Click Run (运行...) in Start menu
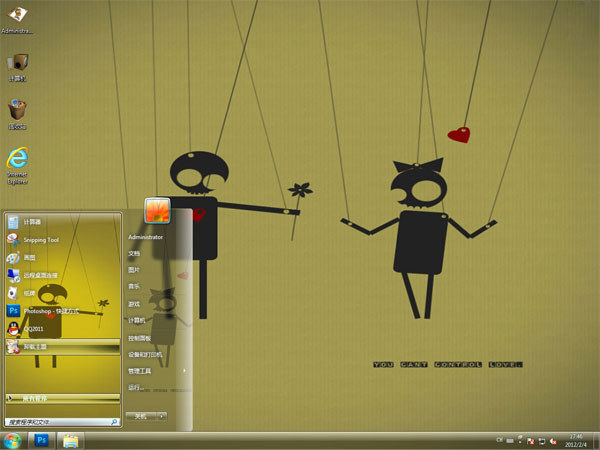The height and width of the screenshot is (450, 600). tap(135, 388)
